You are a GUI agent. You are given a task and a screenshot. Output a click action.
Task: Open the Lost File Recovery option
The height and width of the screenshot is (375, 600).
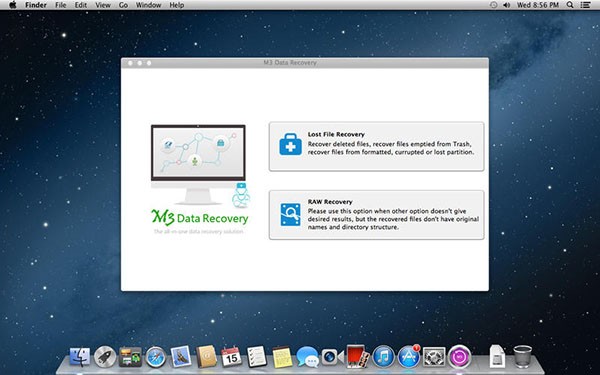(377, 147)
